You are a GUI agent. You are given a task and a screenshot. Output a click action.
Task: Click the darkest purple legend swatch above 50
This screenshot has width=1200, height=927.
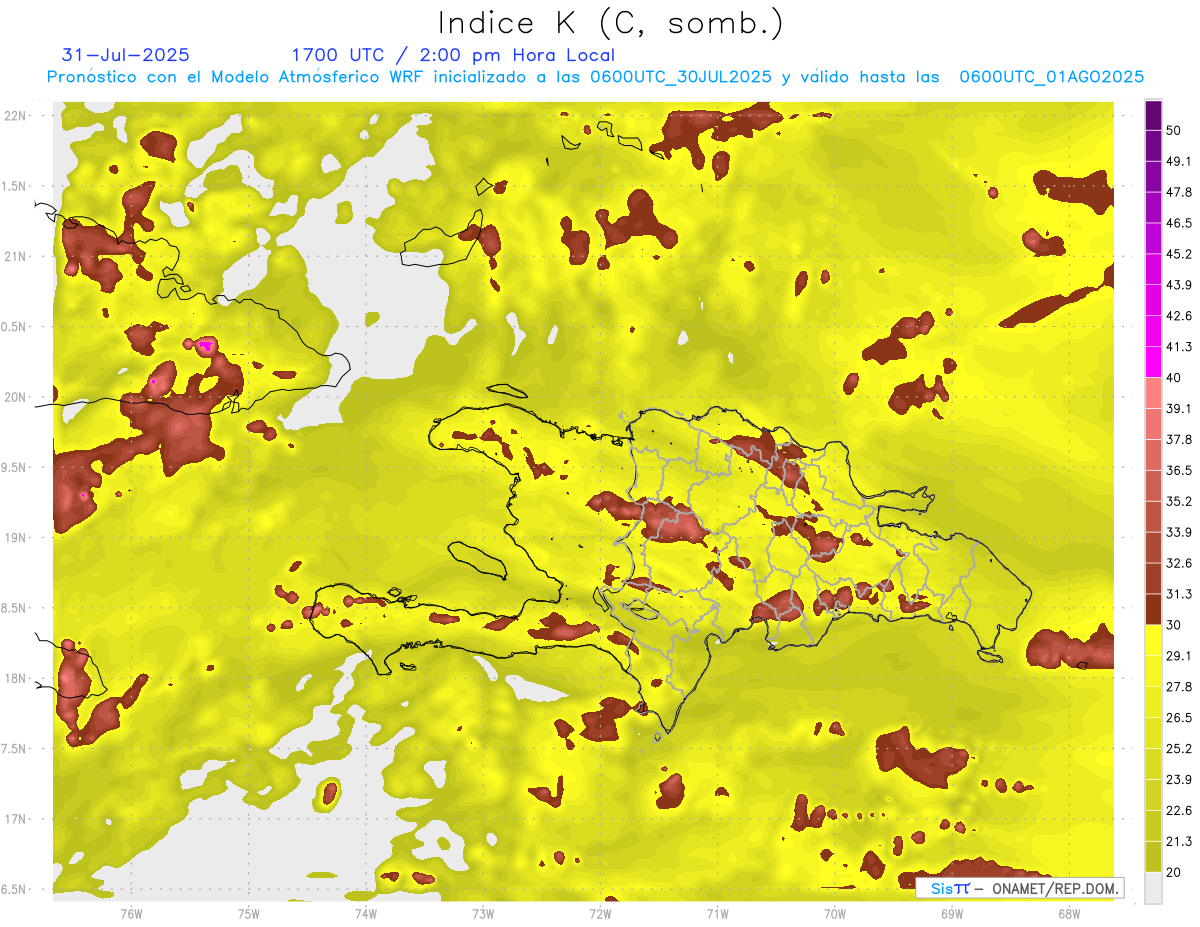1153,115
